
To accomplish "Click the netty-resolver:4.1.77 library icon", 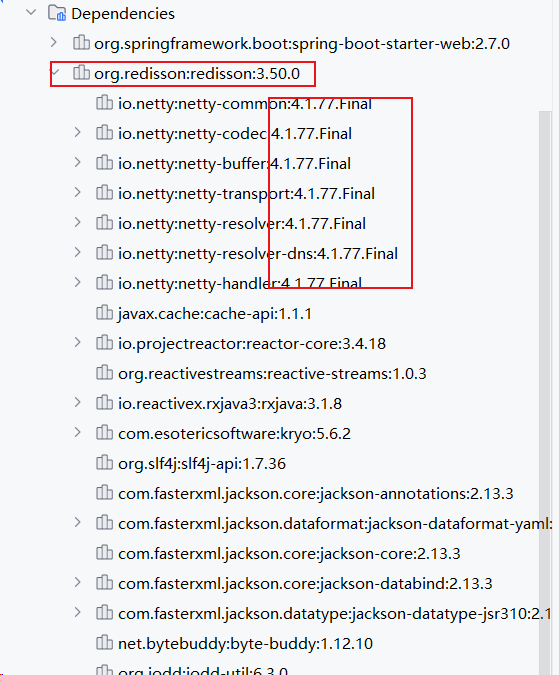I will click(x=104, y=223).
